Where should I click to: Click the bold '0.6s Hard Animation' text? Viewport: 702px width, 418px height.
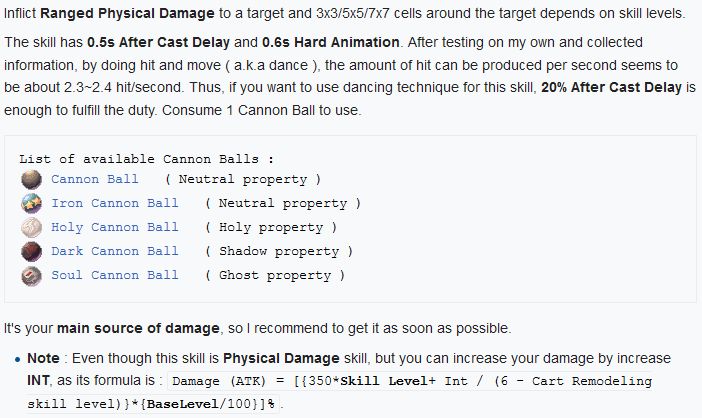334,48
